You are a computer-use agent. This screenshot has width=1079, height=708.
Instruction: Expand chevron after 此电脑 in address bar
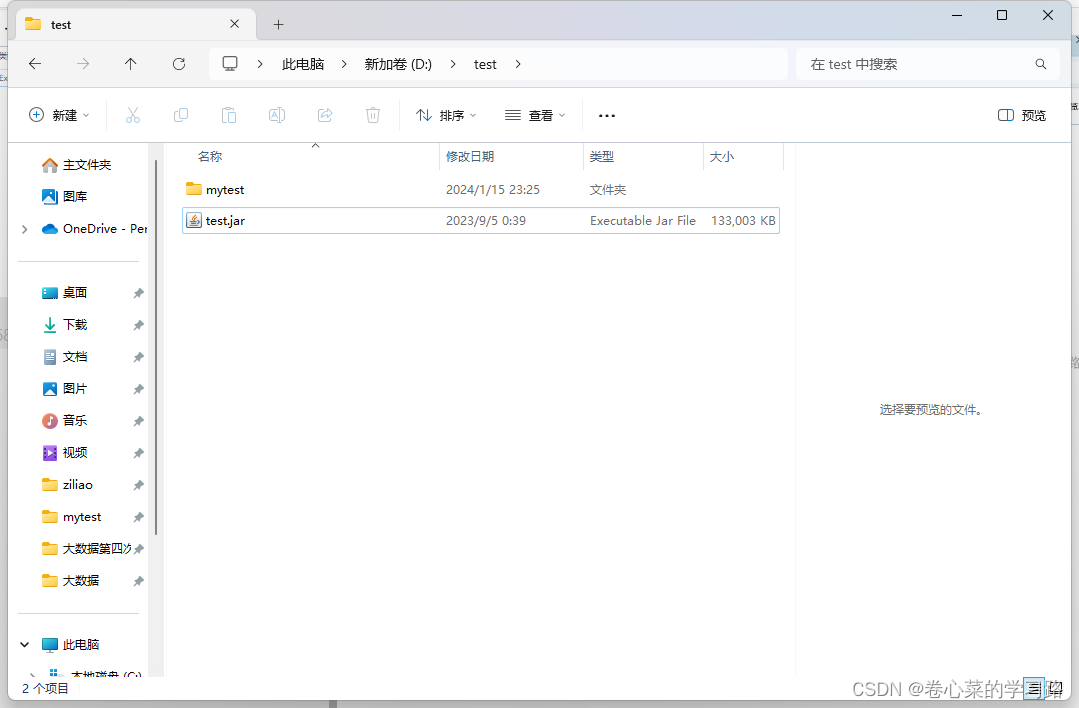pyautogui.click(x=344, y=64)
